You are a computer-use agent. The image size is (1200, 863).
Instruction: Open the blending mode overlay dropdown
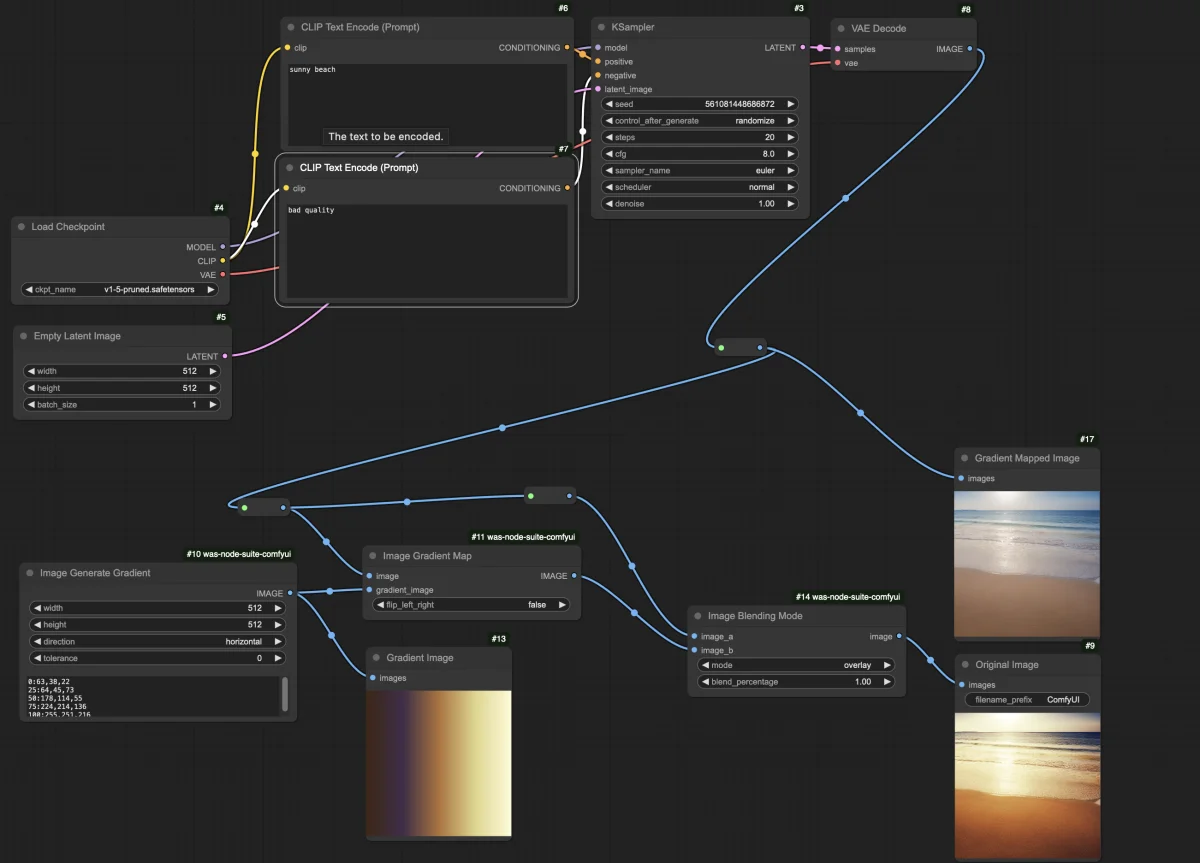click(x=796, y=664)
